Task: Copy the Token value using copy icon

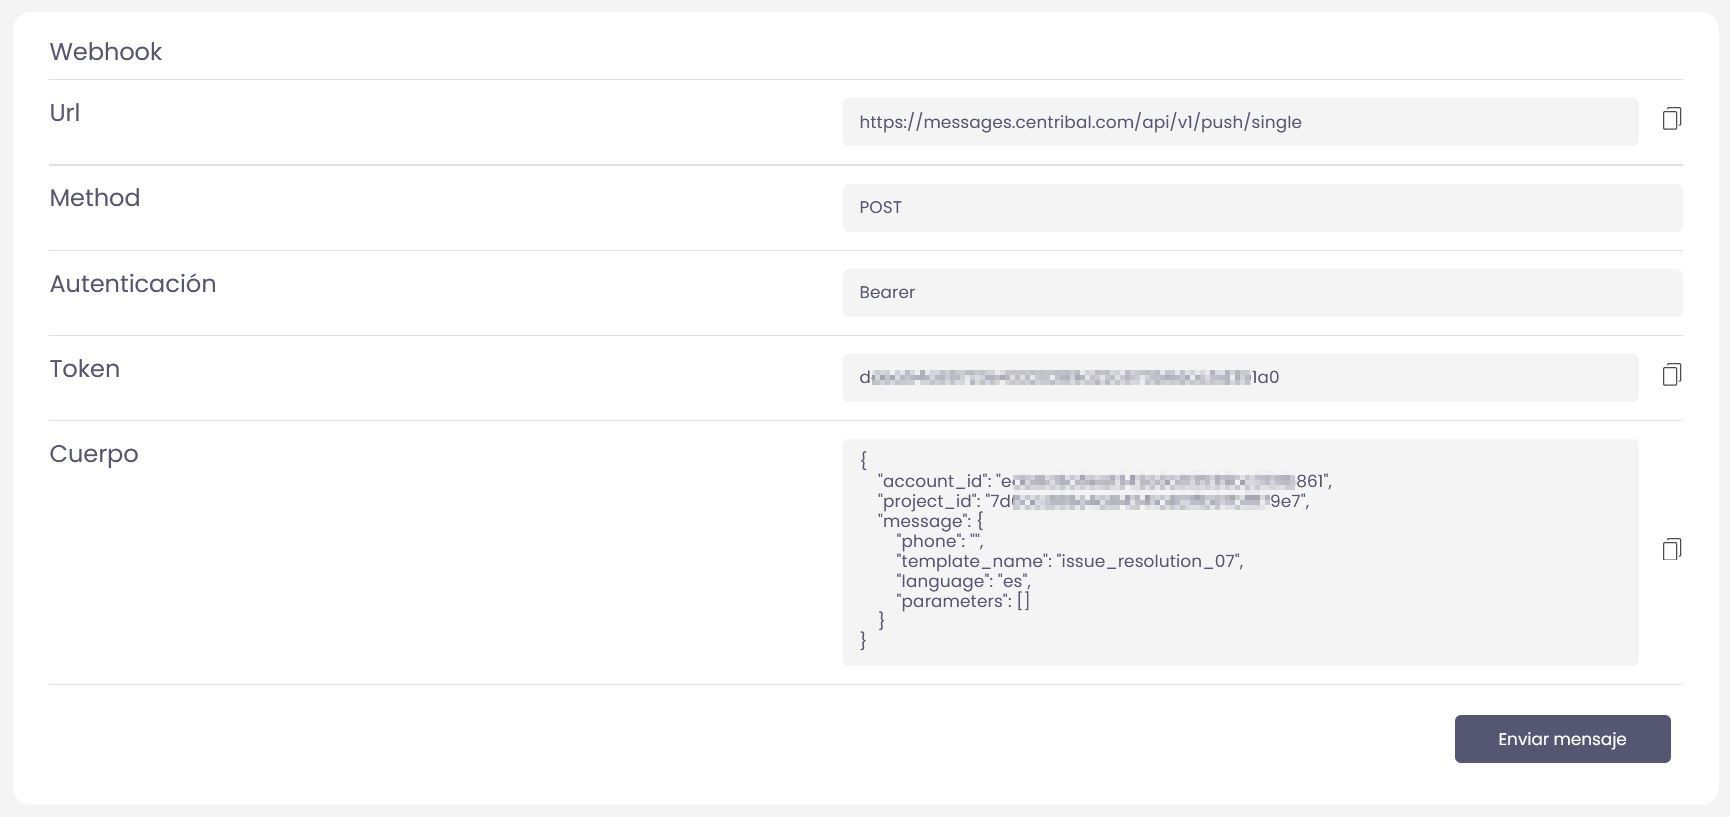Action: click(x=1671, y=375)
